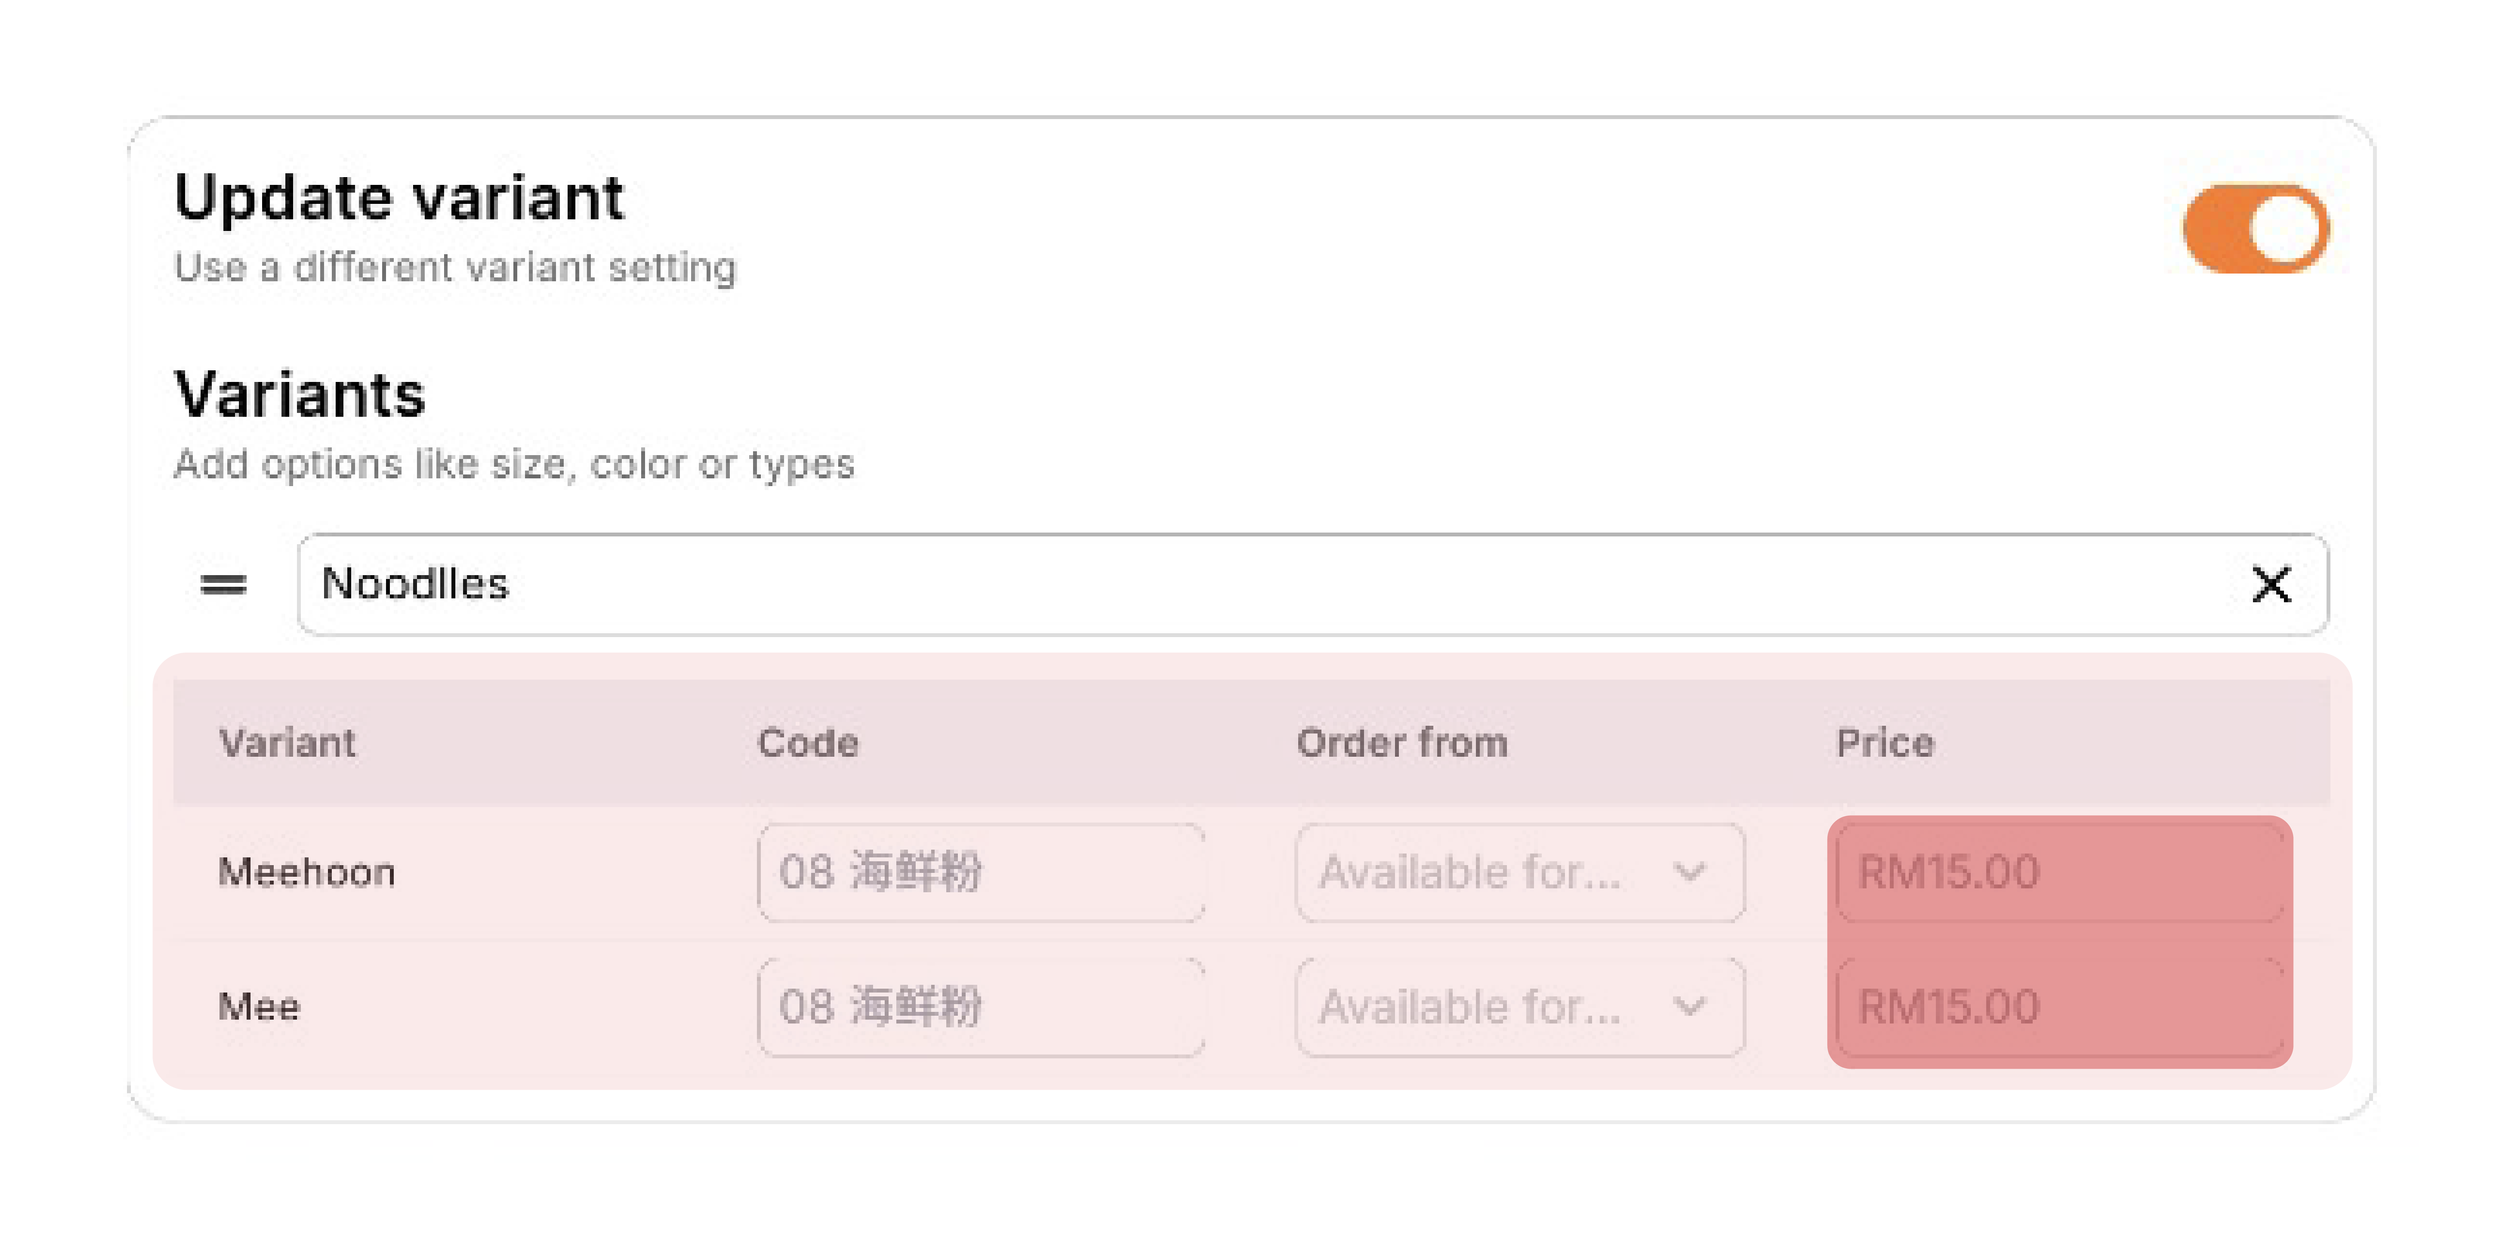Open the Order from dropdown for Meehoon

1519,872
